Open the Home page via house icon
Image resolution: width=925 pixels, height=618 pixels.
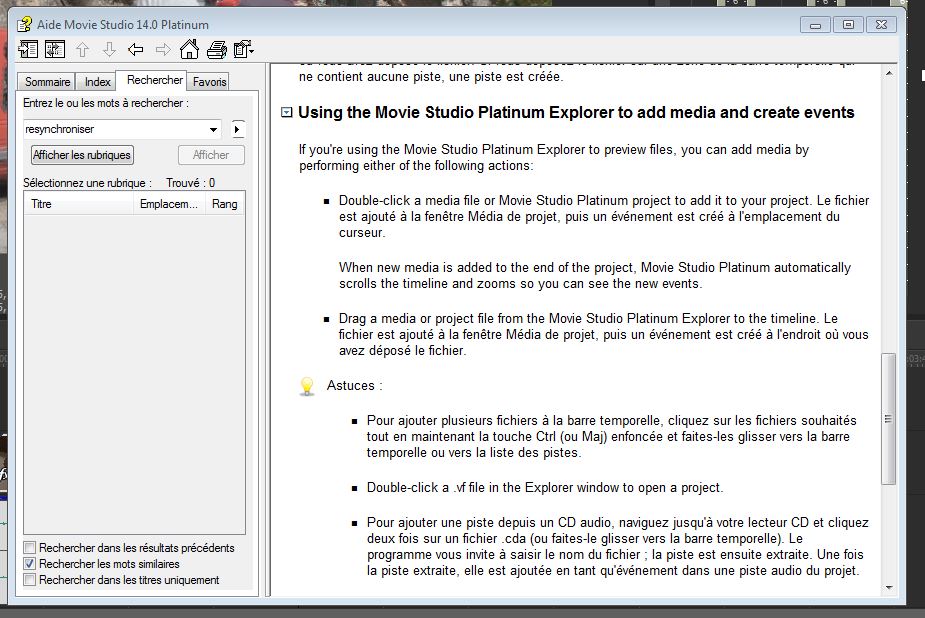189,49
